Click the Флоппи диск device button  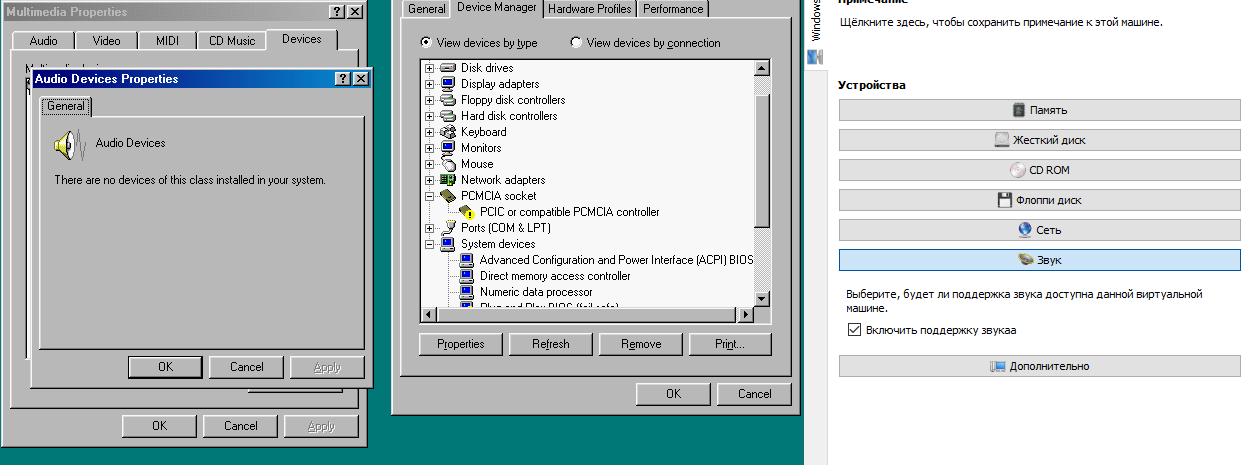pyautogui.click(x=1040, y=200)
